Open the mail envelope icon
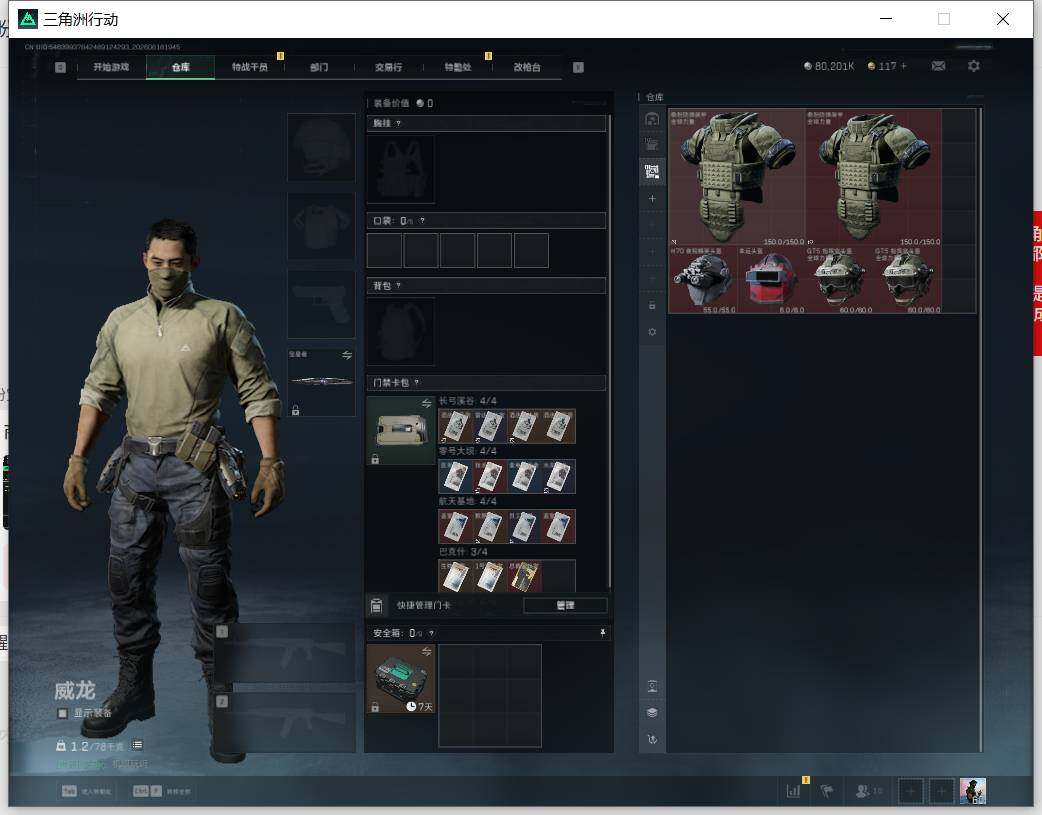 tap(938, 66)
